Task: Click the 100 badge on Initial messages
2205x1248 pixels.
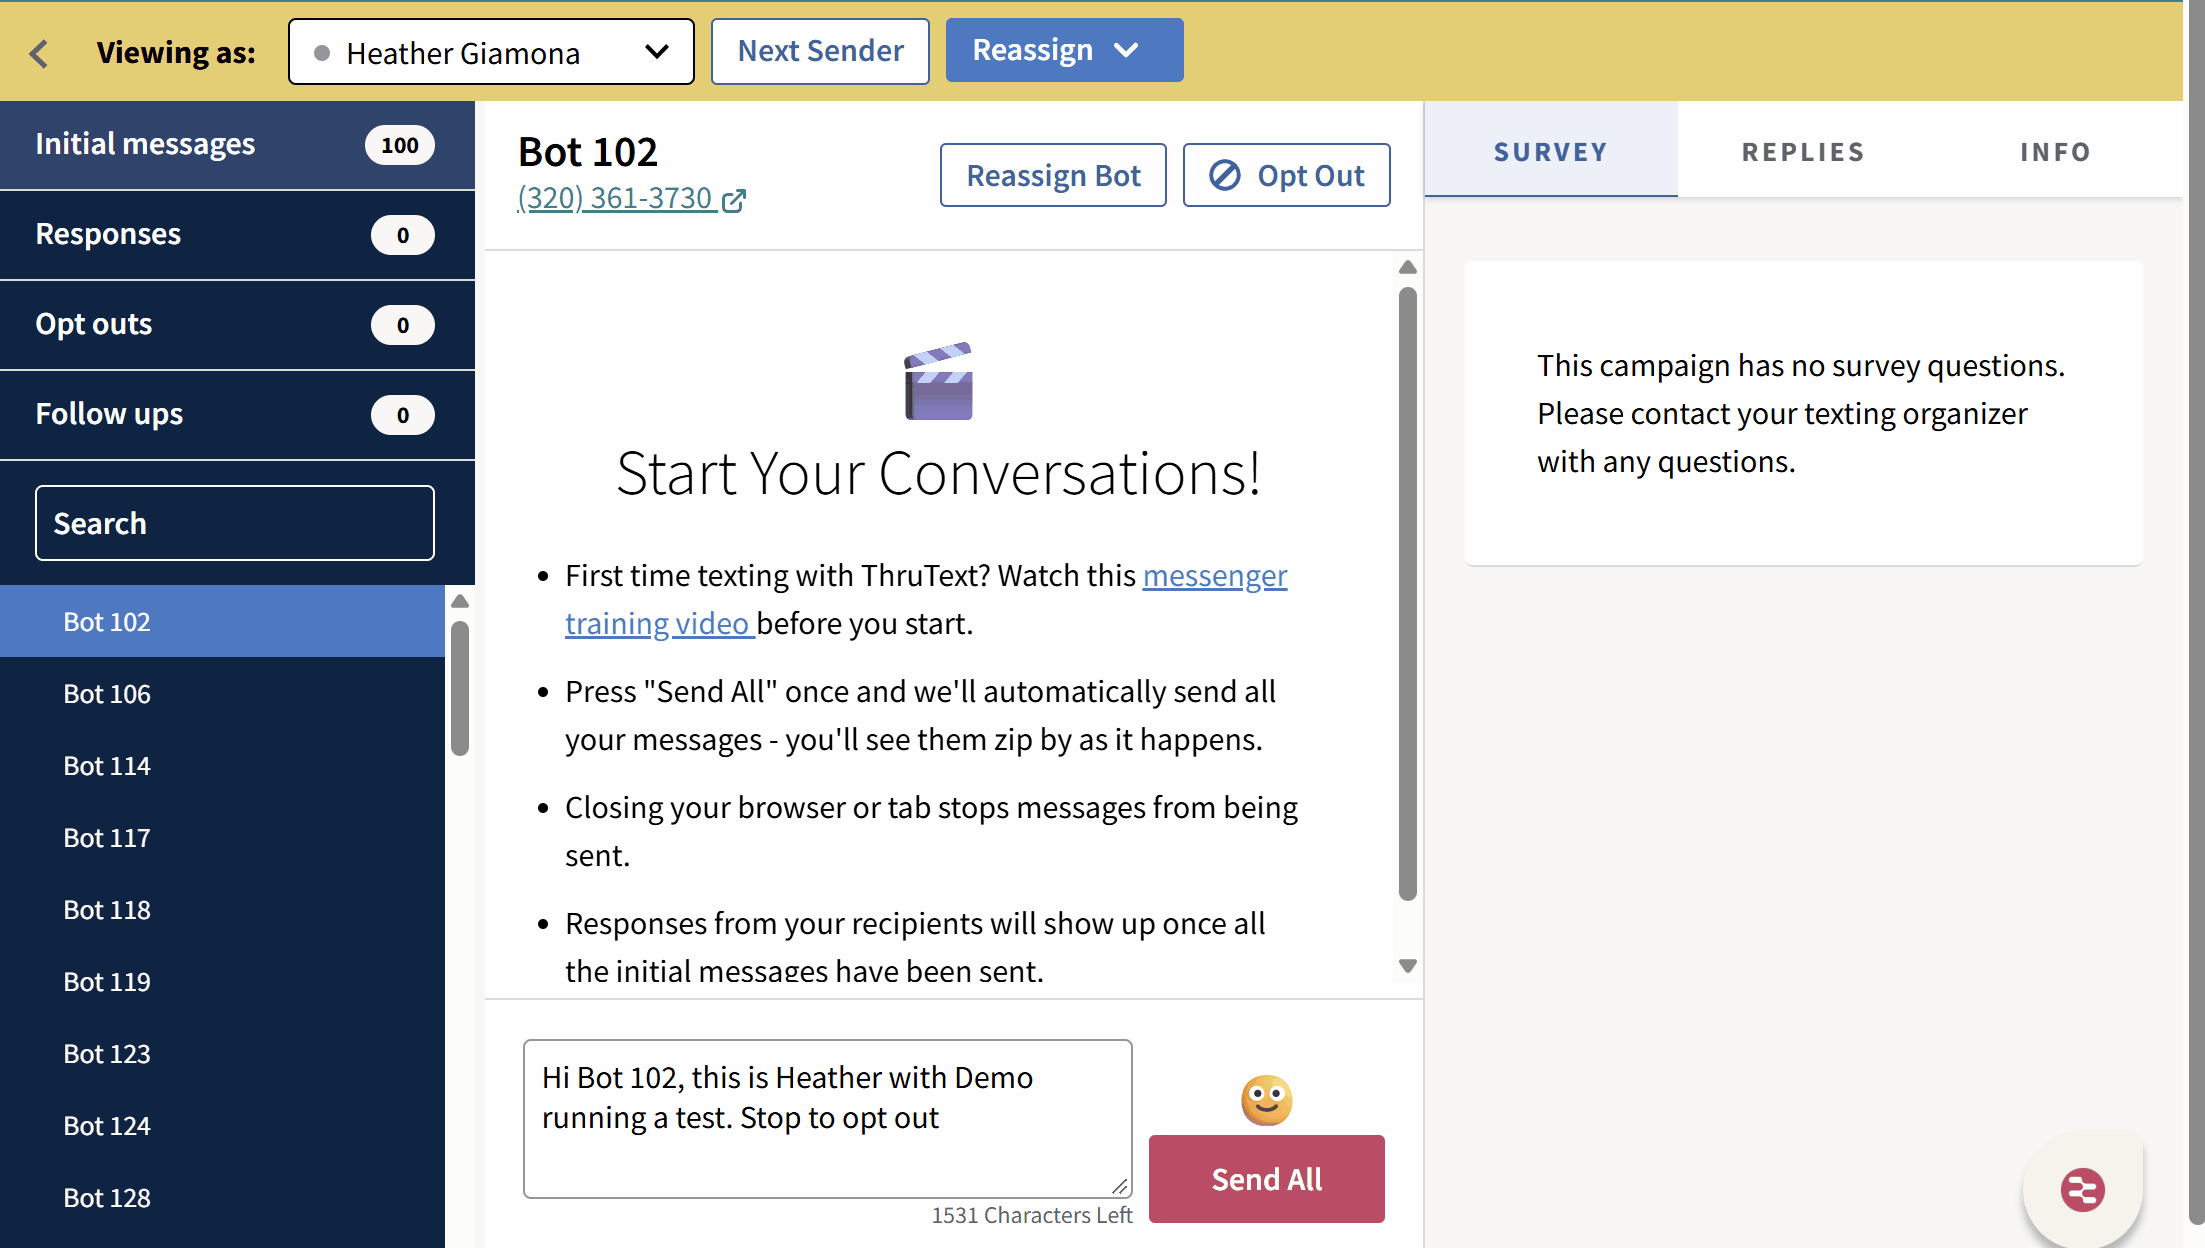Action: pos(400,145)
